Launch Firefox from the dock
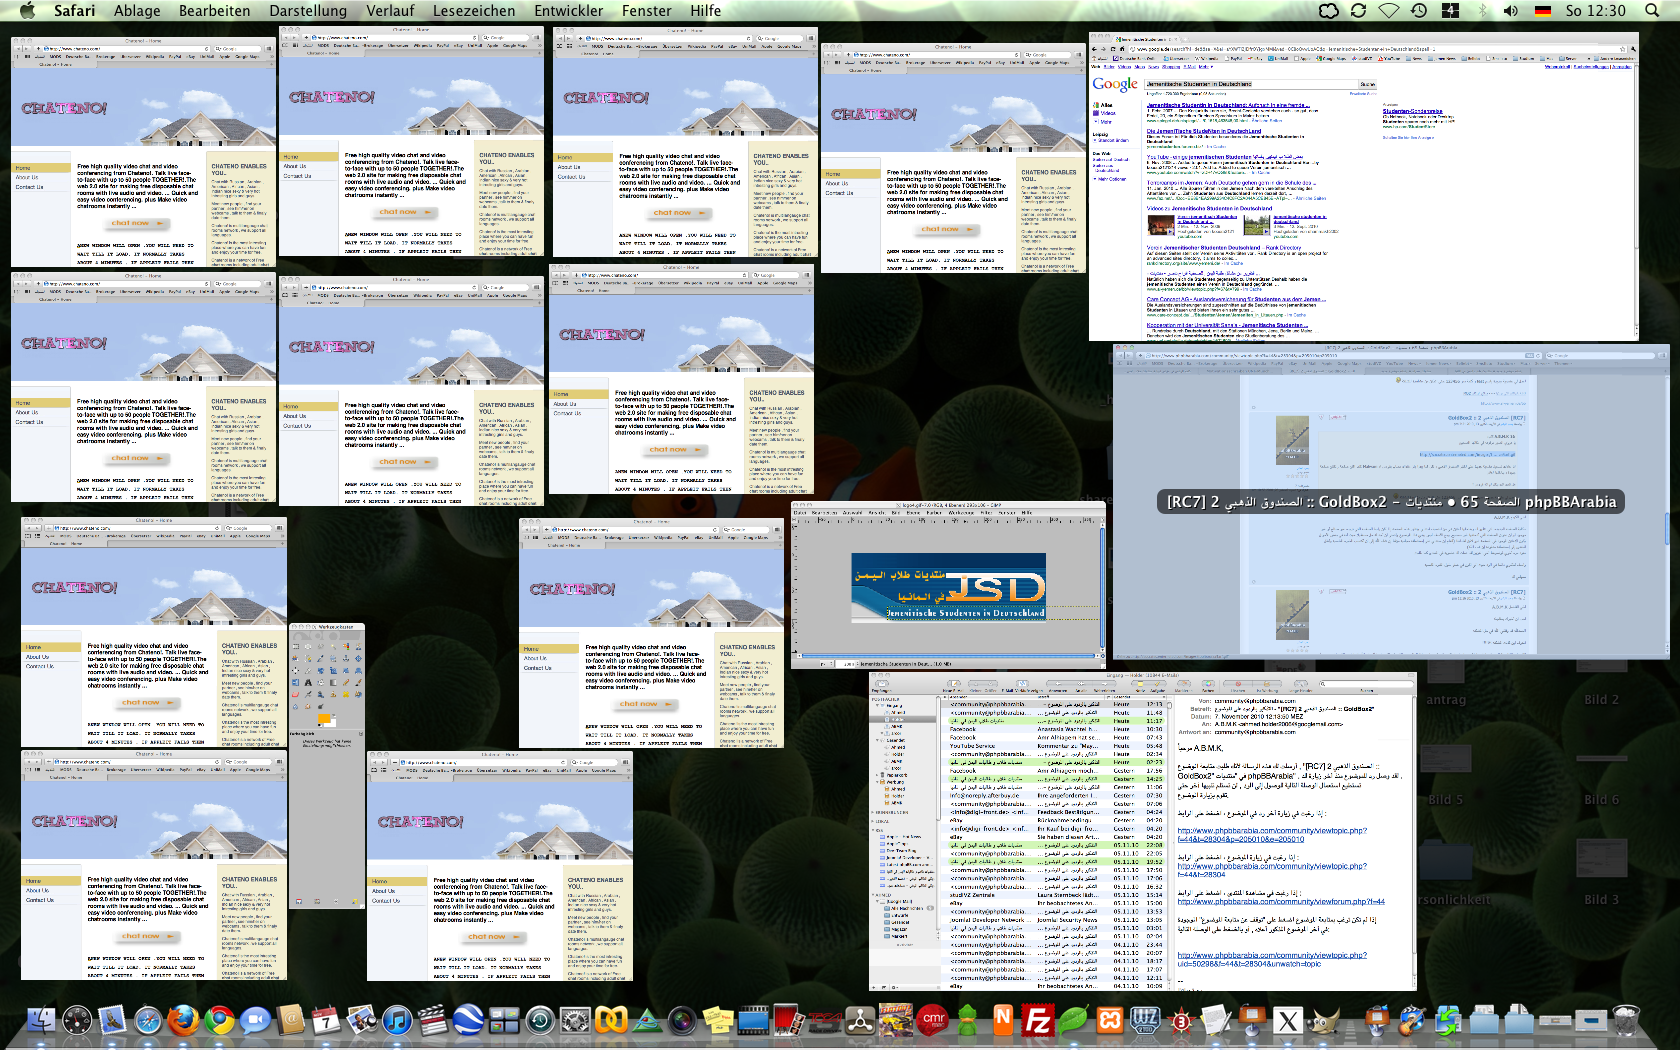The width and height of the screenshot is (1680, 1050). pos(182,1021)
